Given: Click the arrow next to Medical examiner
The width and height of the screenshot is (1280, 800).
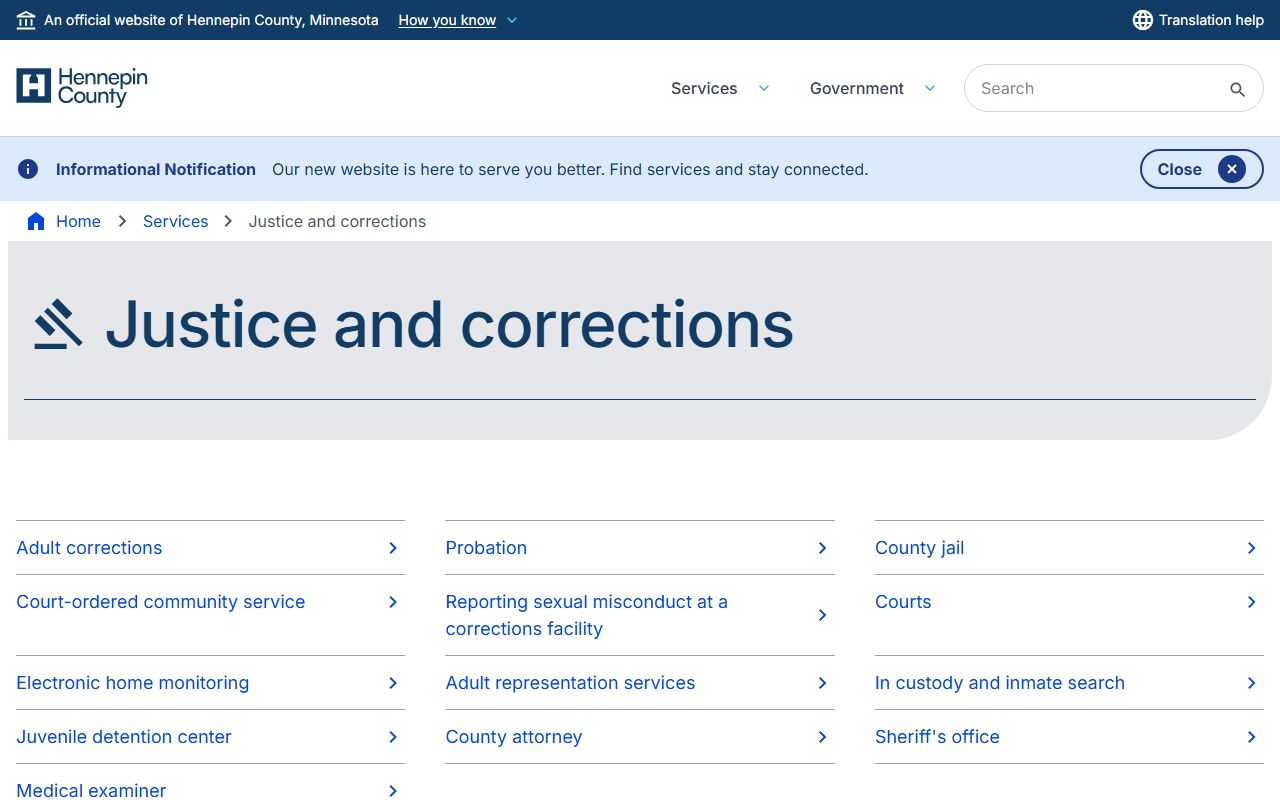Looking at the screenshot, I should click(x=393, y=791).
